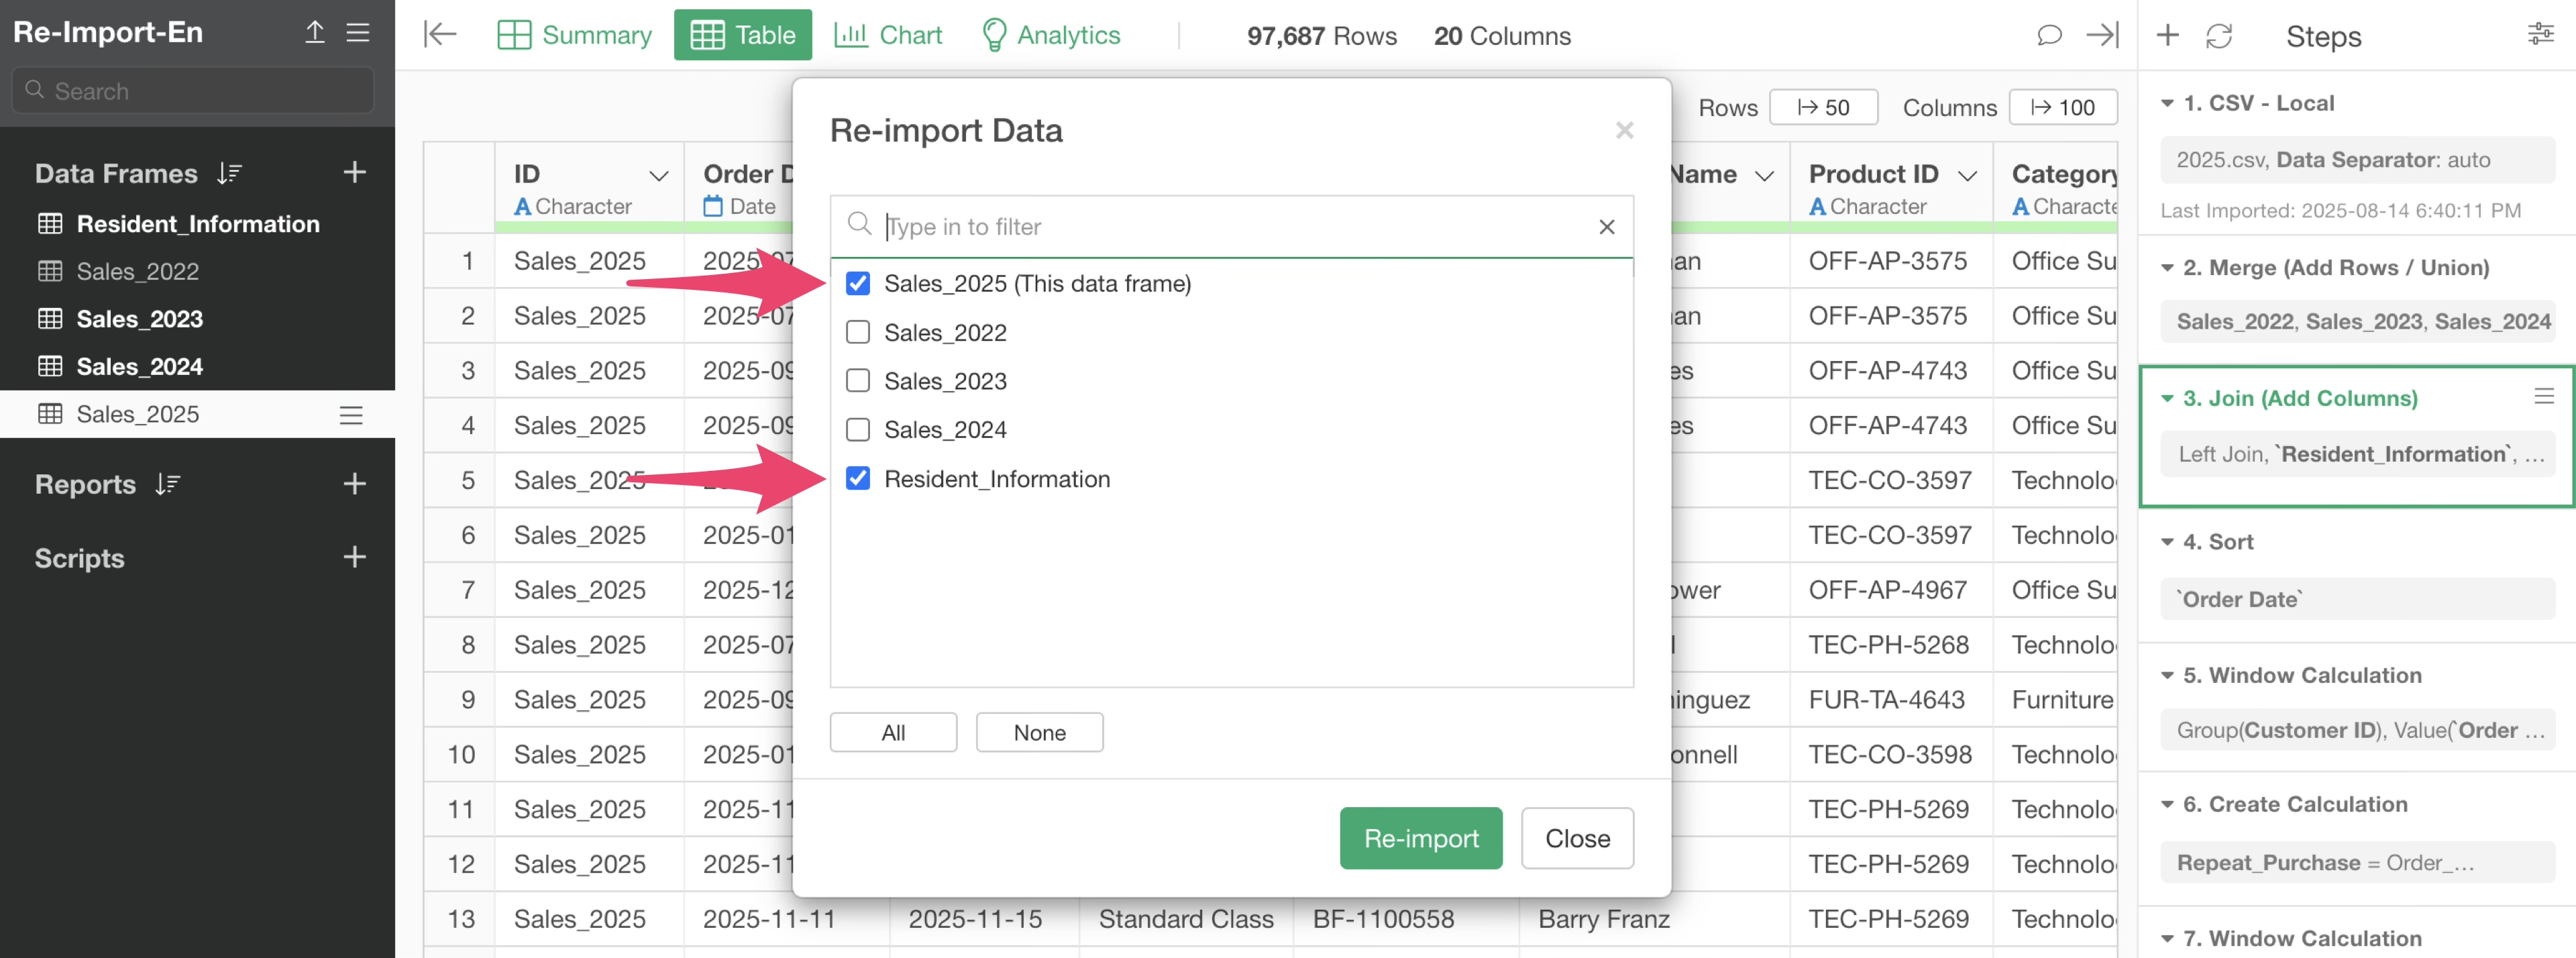This screenshot has height=958, width=2576.
Task: Enable the Sales_2024 checkbox
Action: (x=858, y=429)
